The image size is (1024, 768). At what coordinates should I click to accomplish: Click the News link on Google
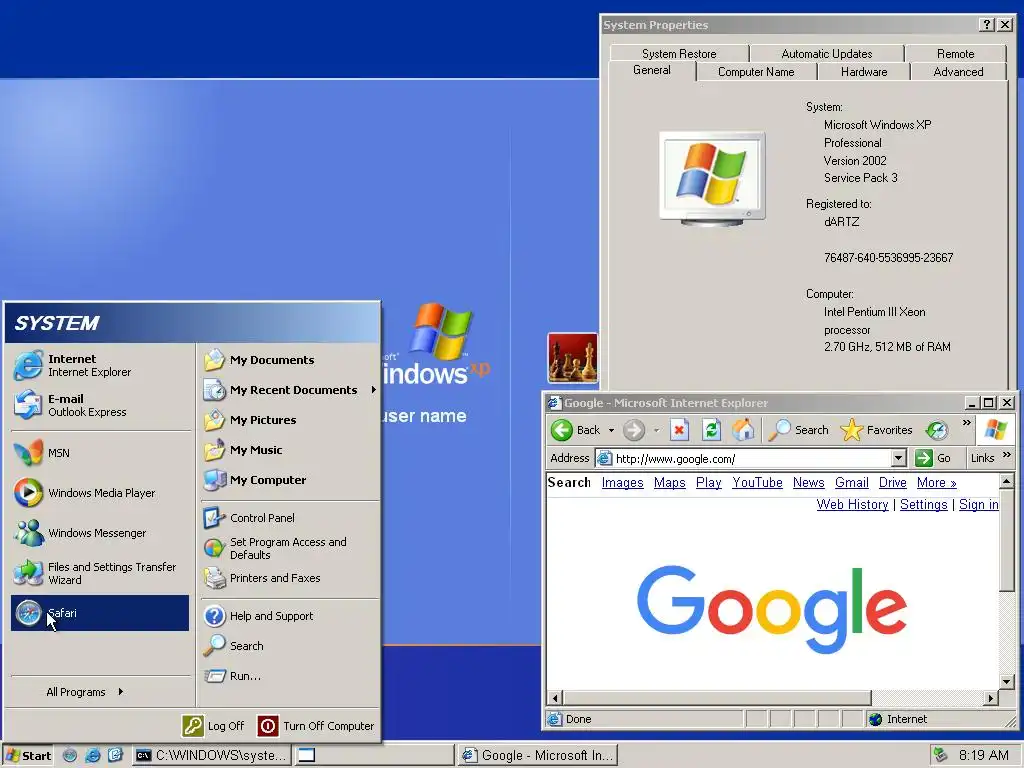click(x=808, y=483)
